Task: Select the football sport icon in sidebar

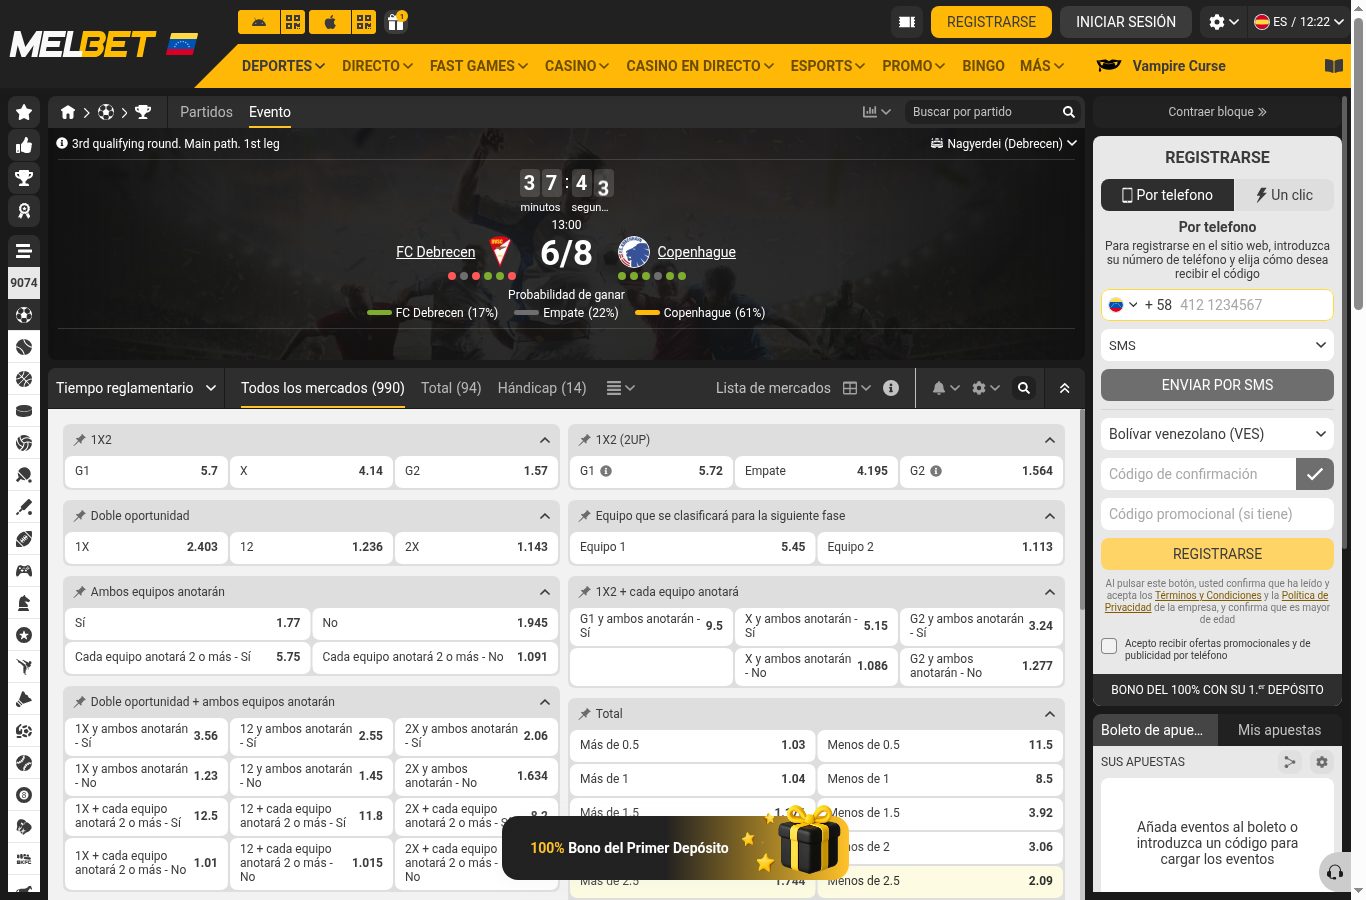Action: click(x=24, y=315)
